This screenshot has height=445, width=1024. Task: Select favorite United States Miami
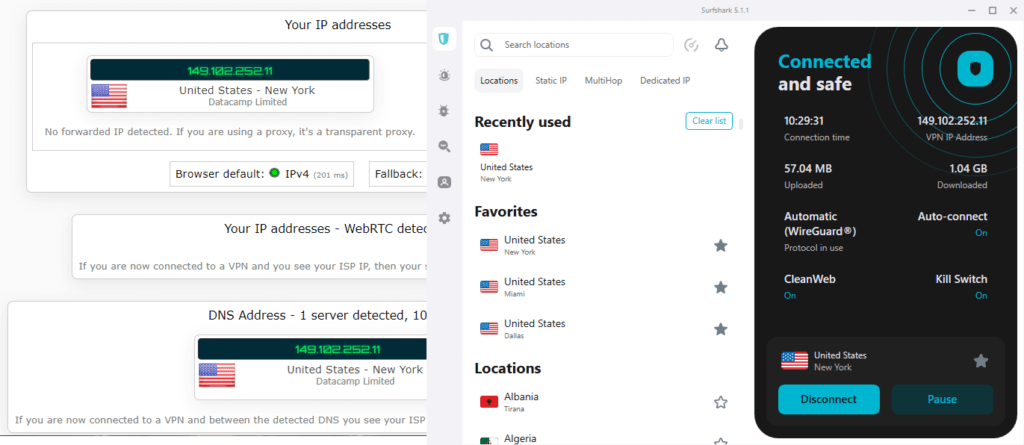coord(604,288)
